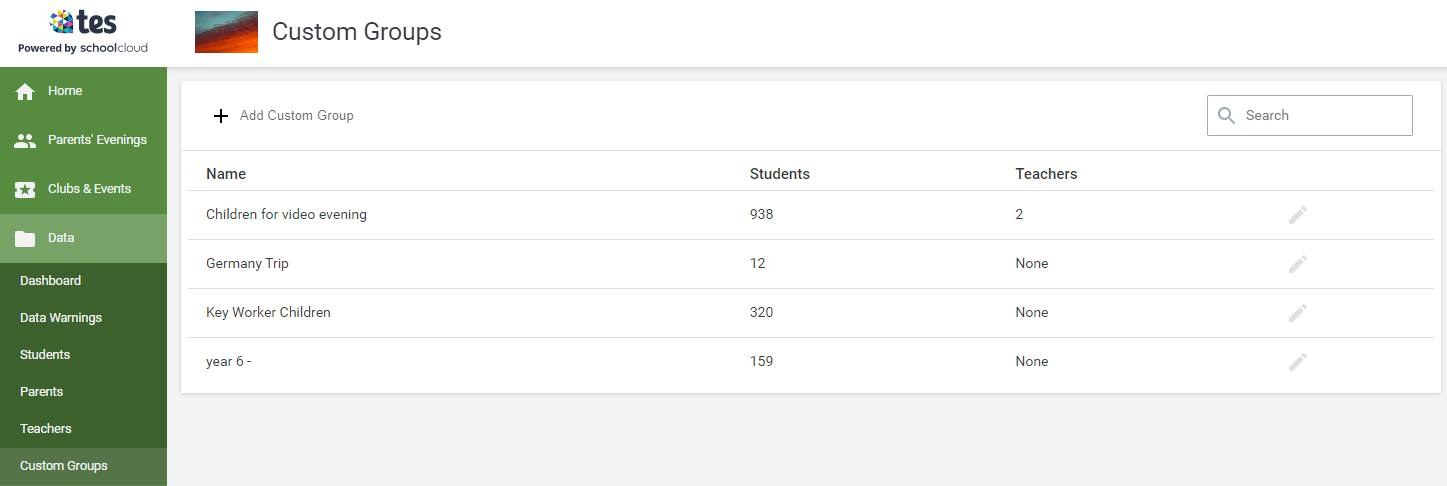This screenshot has width=1447, height=486.
Task: Go to the Students data page
Action: pyautogui.click(x=45, y=355)
